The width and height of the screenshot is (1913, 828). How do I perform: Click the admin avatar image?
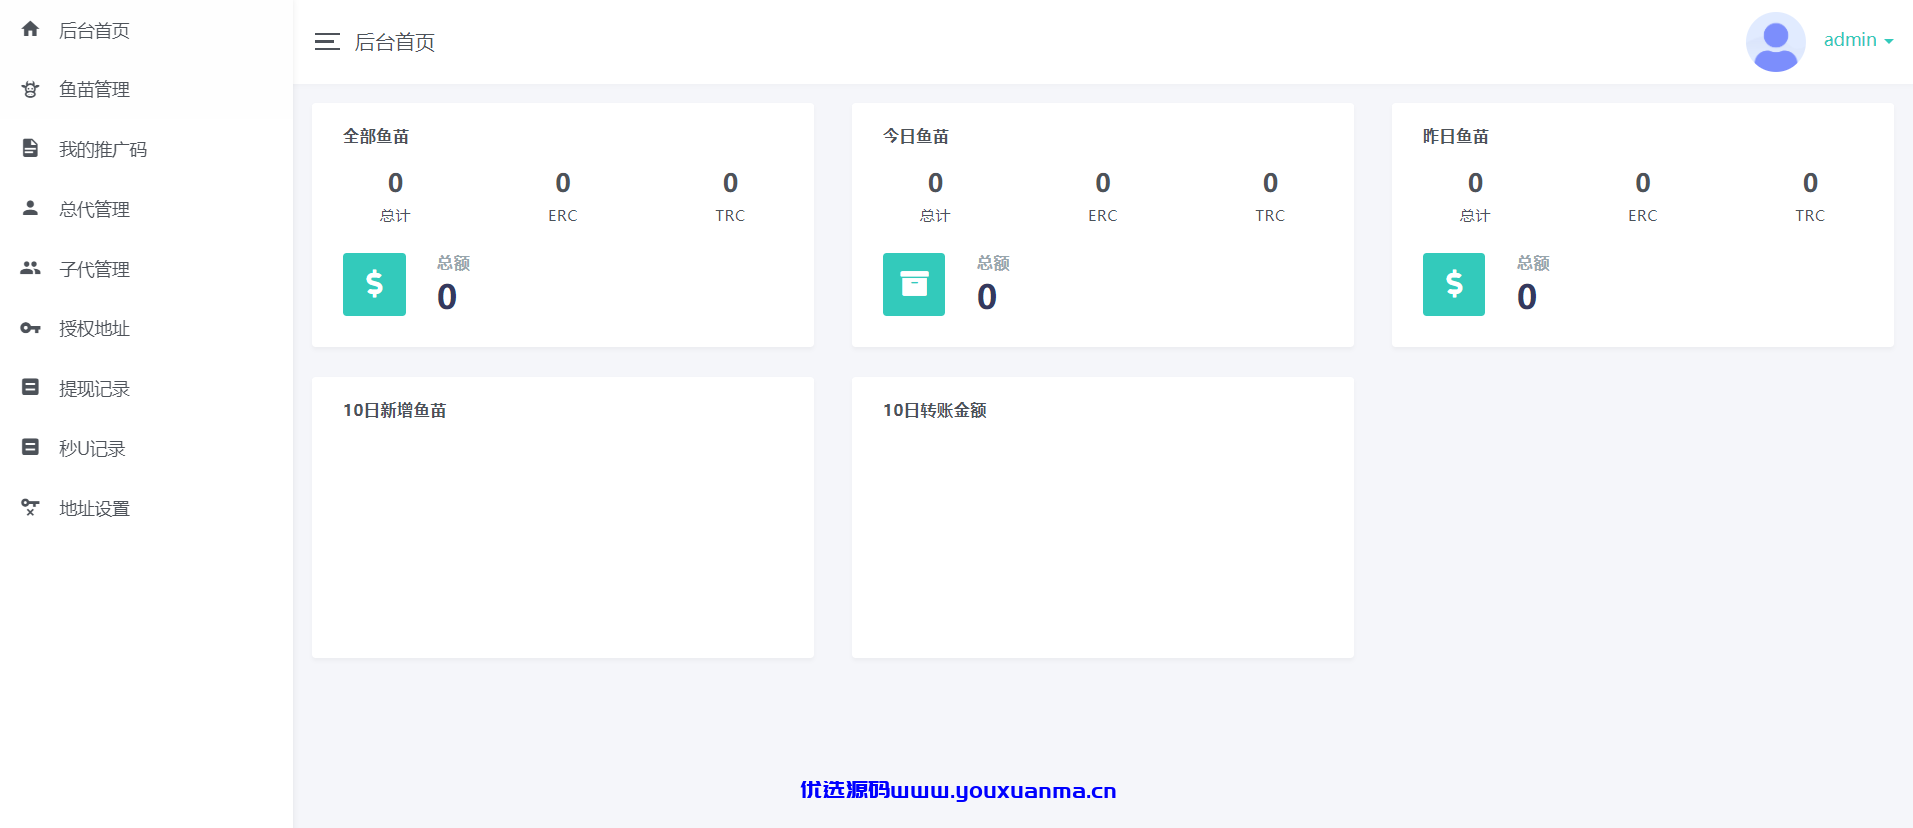click(x=1775, y=42)
